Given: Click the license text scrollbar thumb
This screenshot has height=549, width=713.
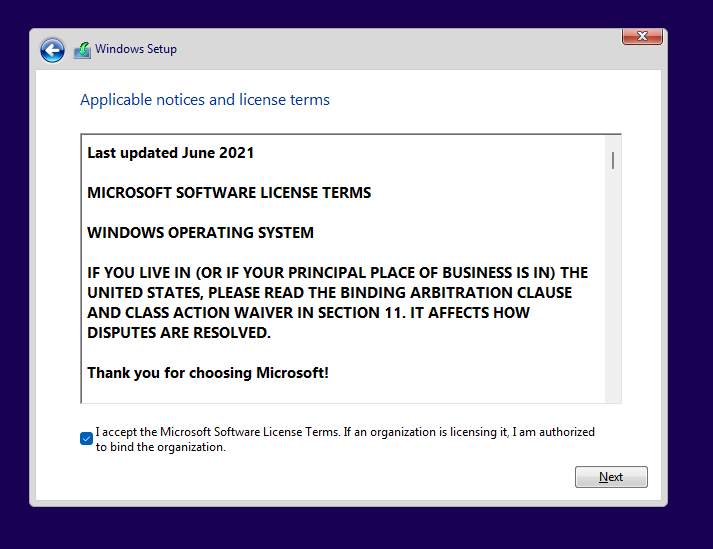Looking at the screenshot, I should coord(613,161).
